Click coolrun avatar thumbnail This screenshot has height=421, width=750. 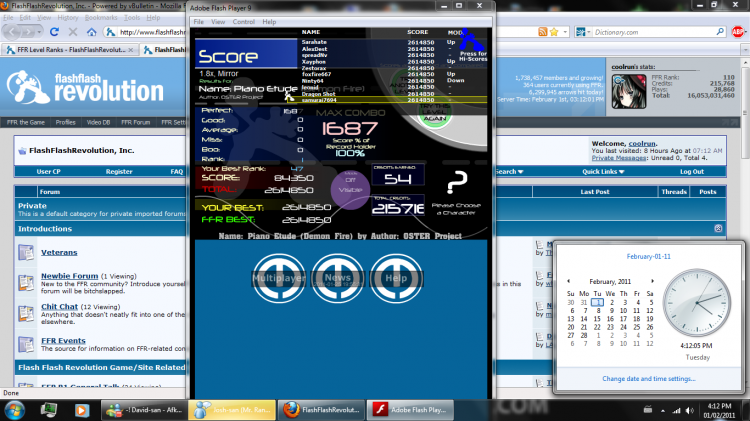pos(629,91)
